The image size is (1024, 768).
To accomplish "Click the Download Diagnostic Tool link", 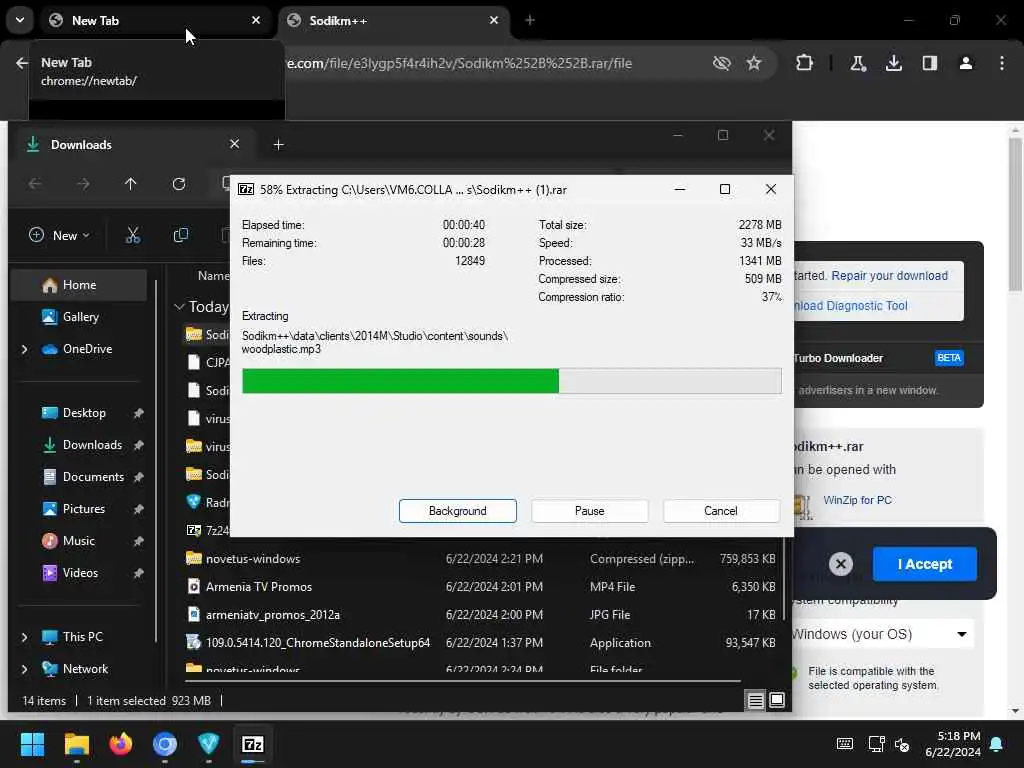I will [850, 306].
